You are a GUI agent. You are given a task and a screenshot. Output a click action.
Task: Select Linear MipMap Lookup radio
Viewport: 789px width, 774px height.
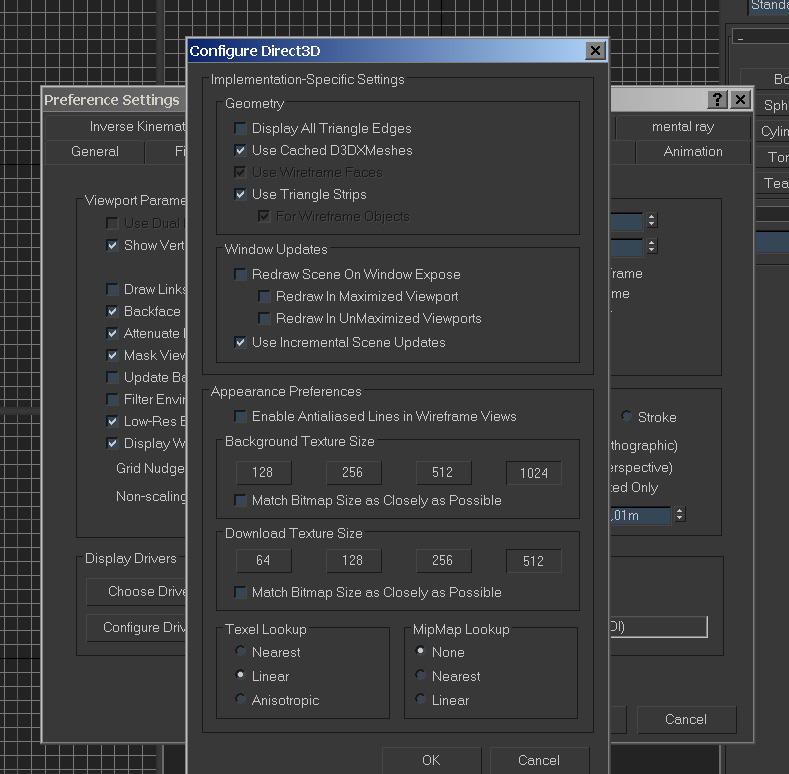tap(420, 699)
